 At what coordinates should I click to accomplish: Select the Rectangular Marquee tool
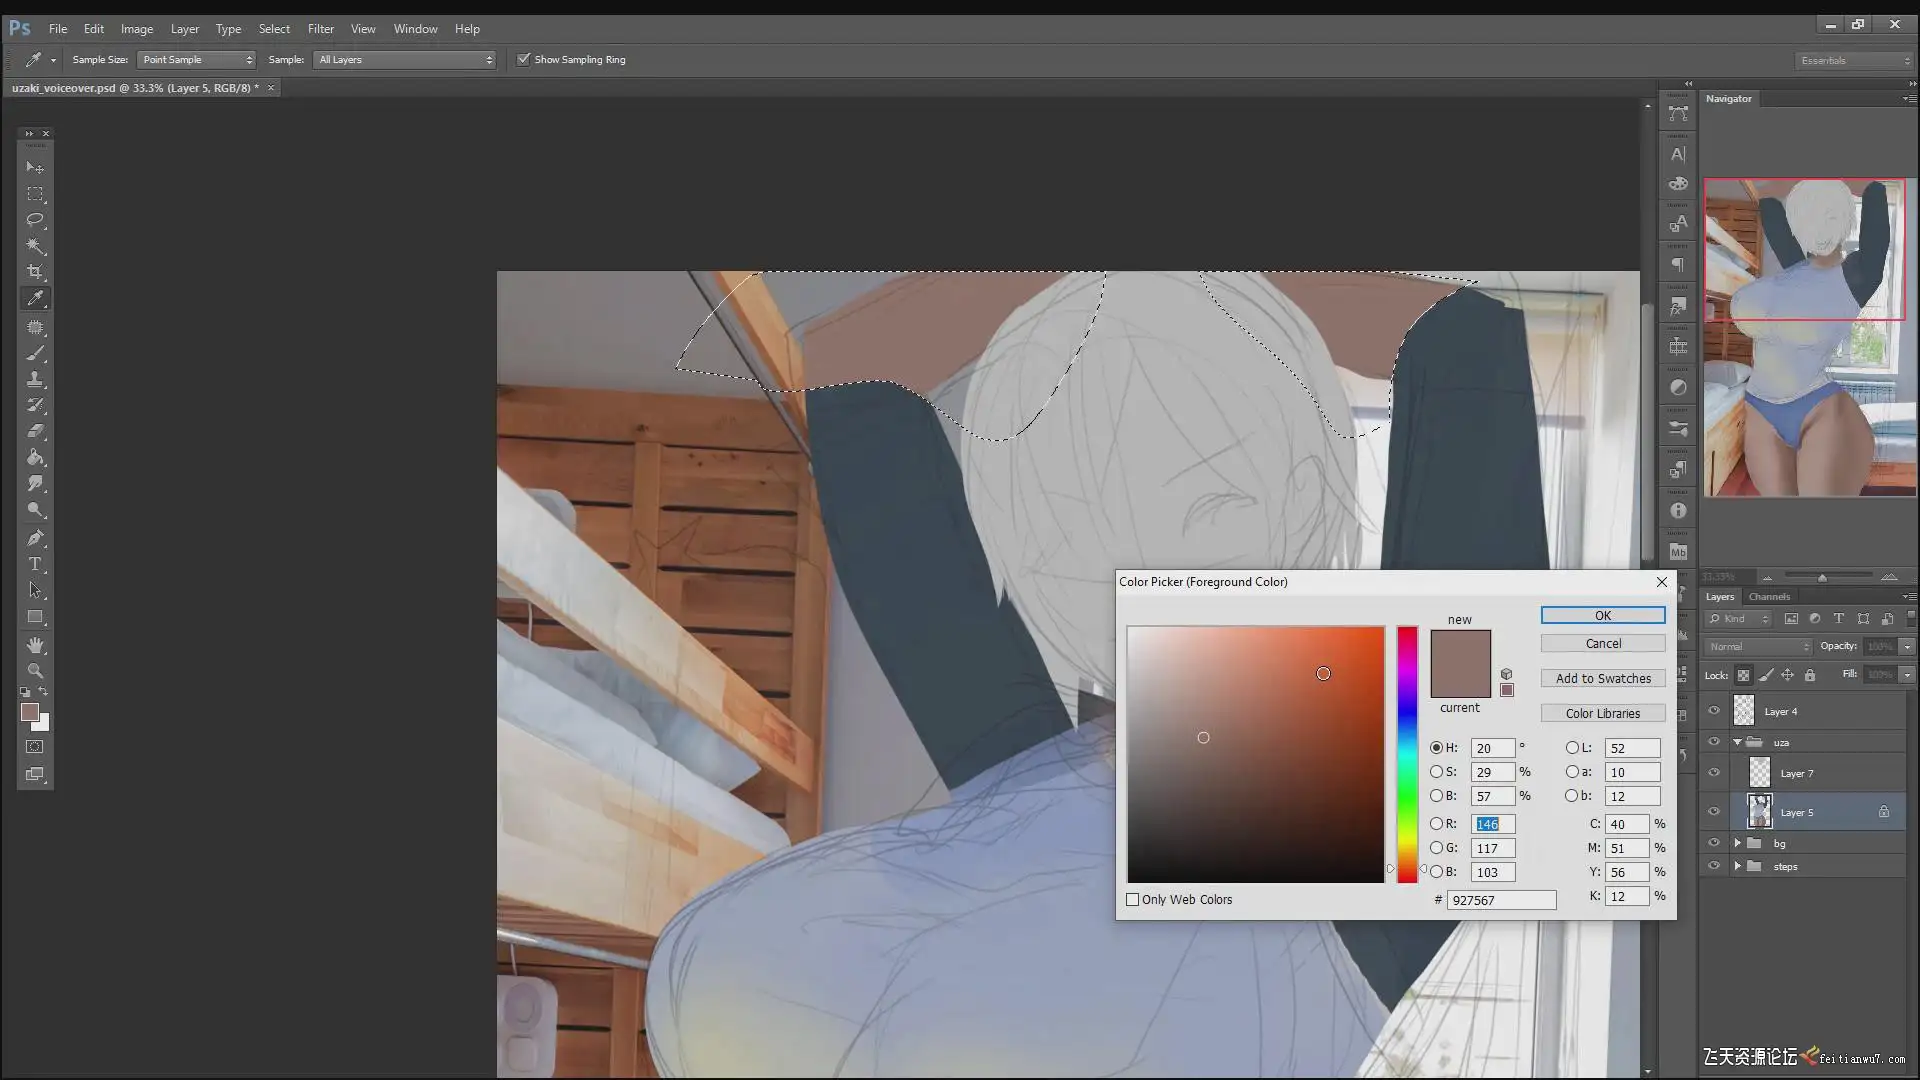[x=35, y=194]
